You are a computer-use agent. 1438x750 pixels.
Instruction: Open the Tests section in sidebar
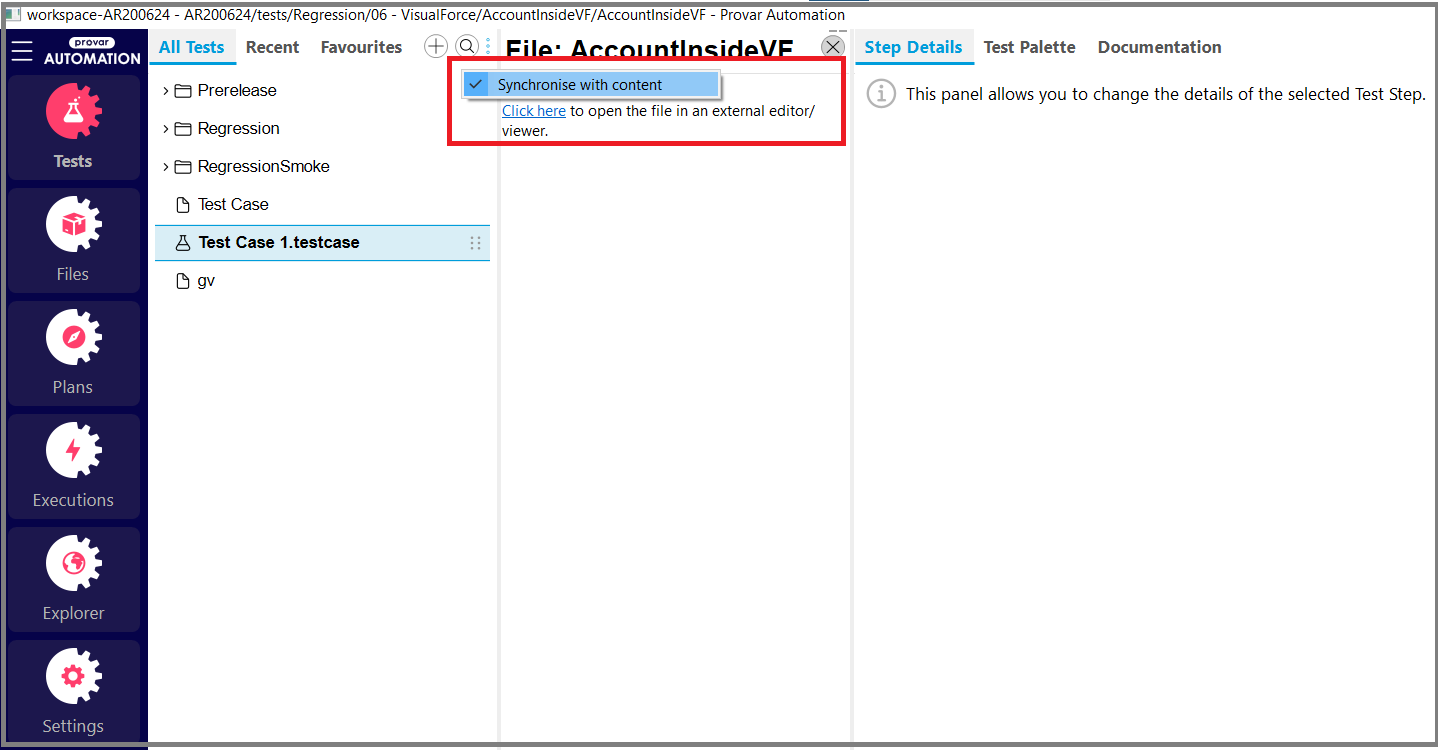tap(73, 128)
